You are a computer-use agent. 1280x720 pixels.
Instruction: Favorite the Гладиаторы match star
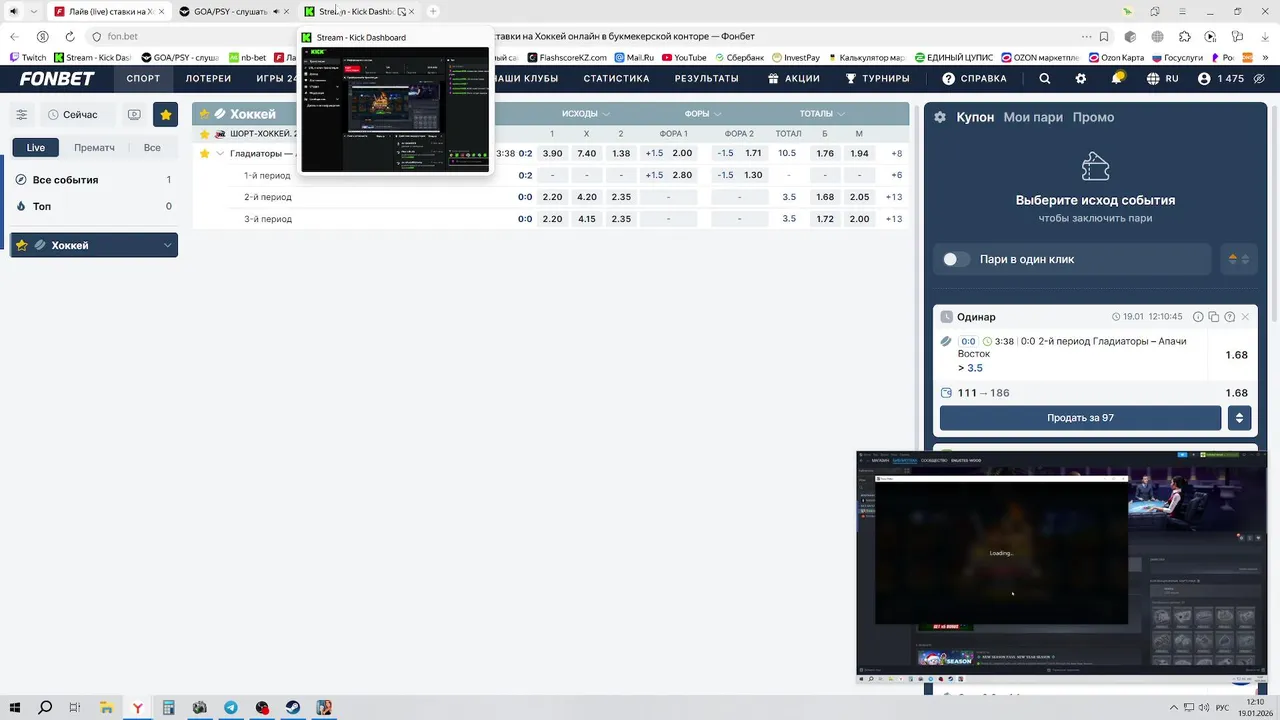[204, 154]
